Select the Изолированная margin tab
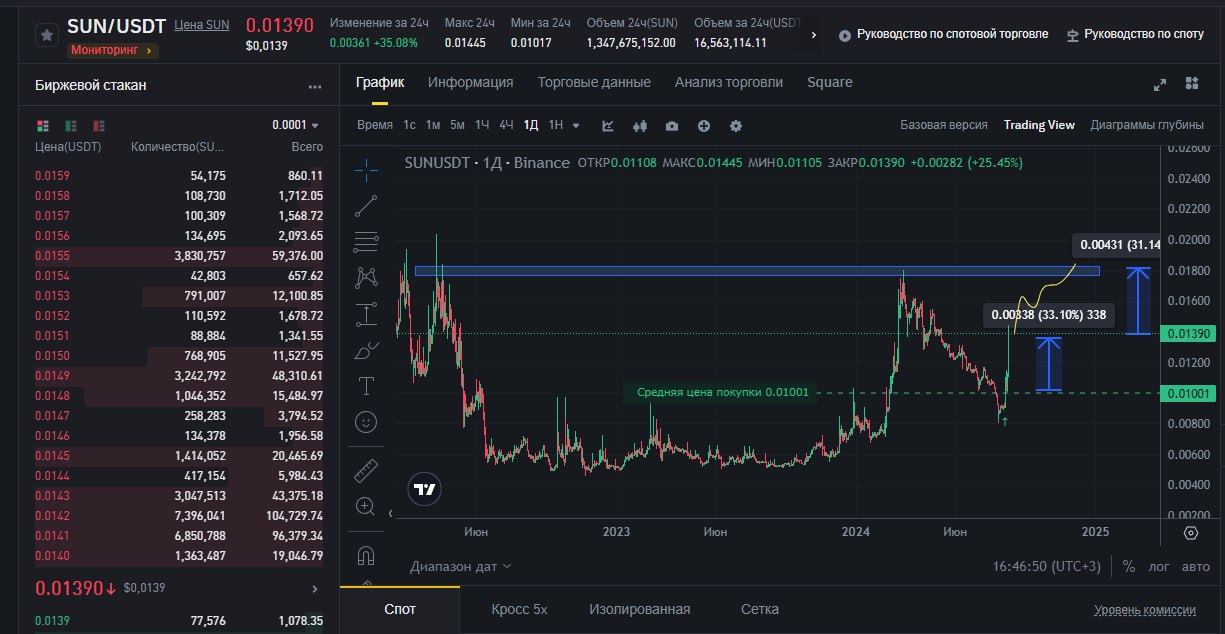 coord(640,609)
